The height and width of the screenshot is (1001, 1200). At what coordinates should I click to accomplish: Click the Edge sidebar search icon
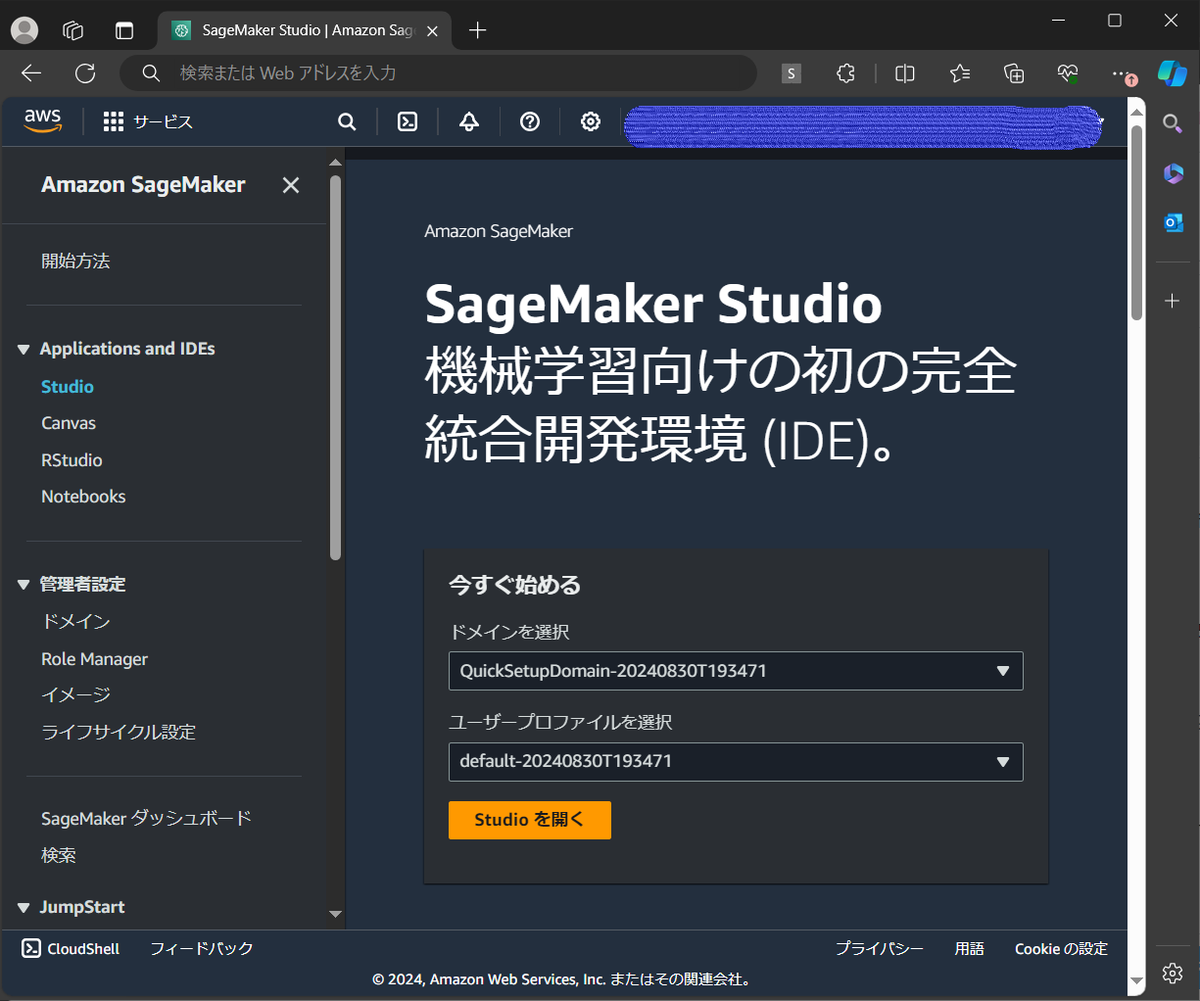click(1173, 123)
